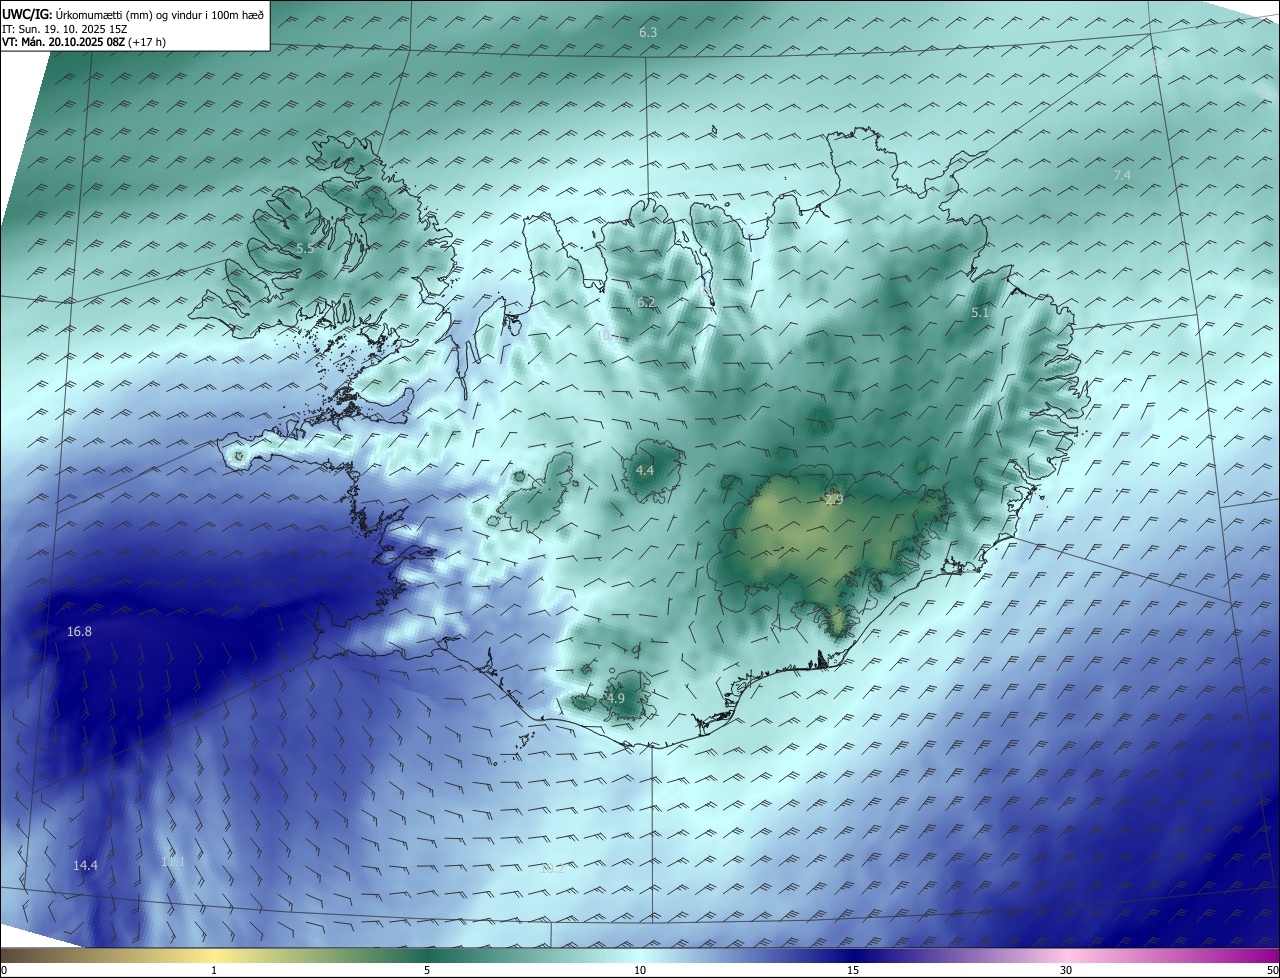Click the 16.8 value off the west coast
Image resolution: width=1280 pixels, height=978 pixels.
point(79,631)
